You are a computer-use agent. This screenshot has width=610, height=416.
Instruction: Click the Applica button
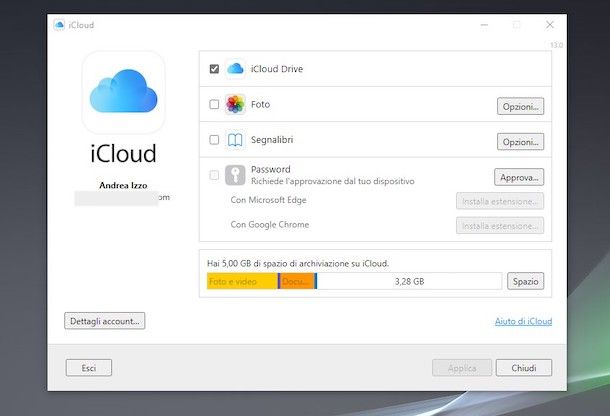(x=462, y=368)
